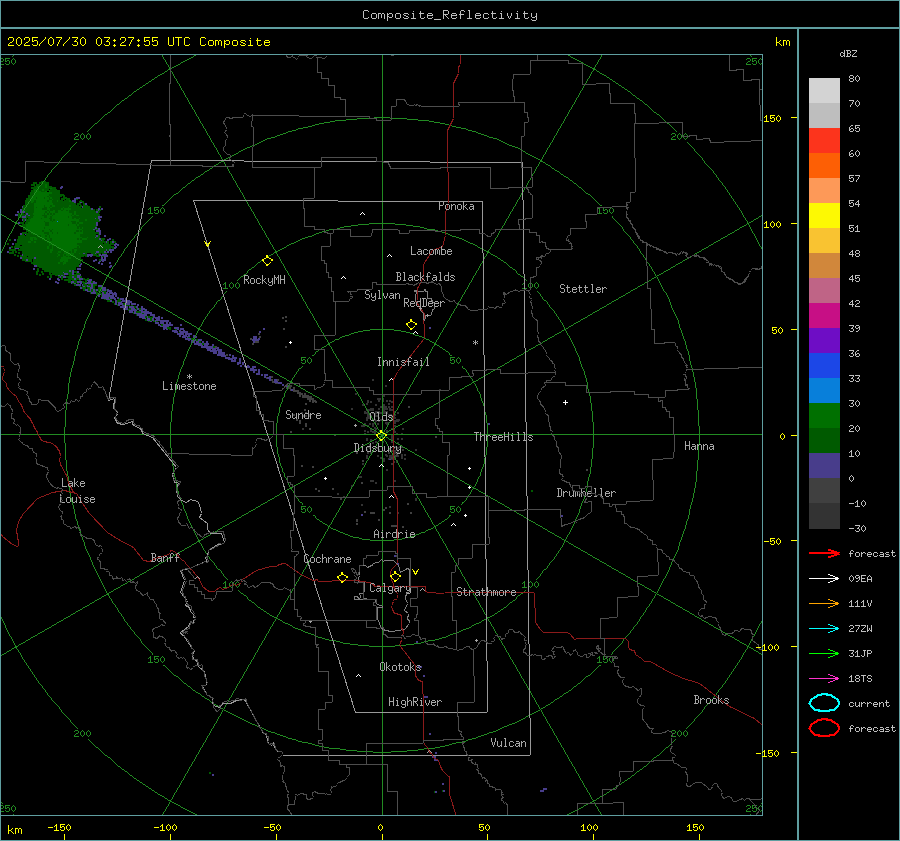Image resolution: width=900 pixels, height=841 pixels.
Task: Click the Limestone label
Action: (x=189, y=386)
